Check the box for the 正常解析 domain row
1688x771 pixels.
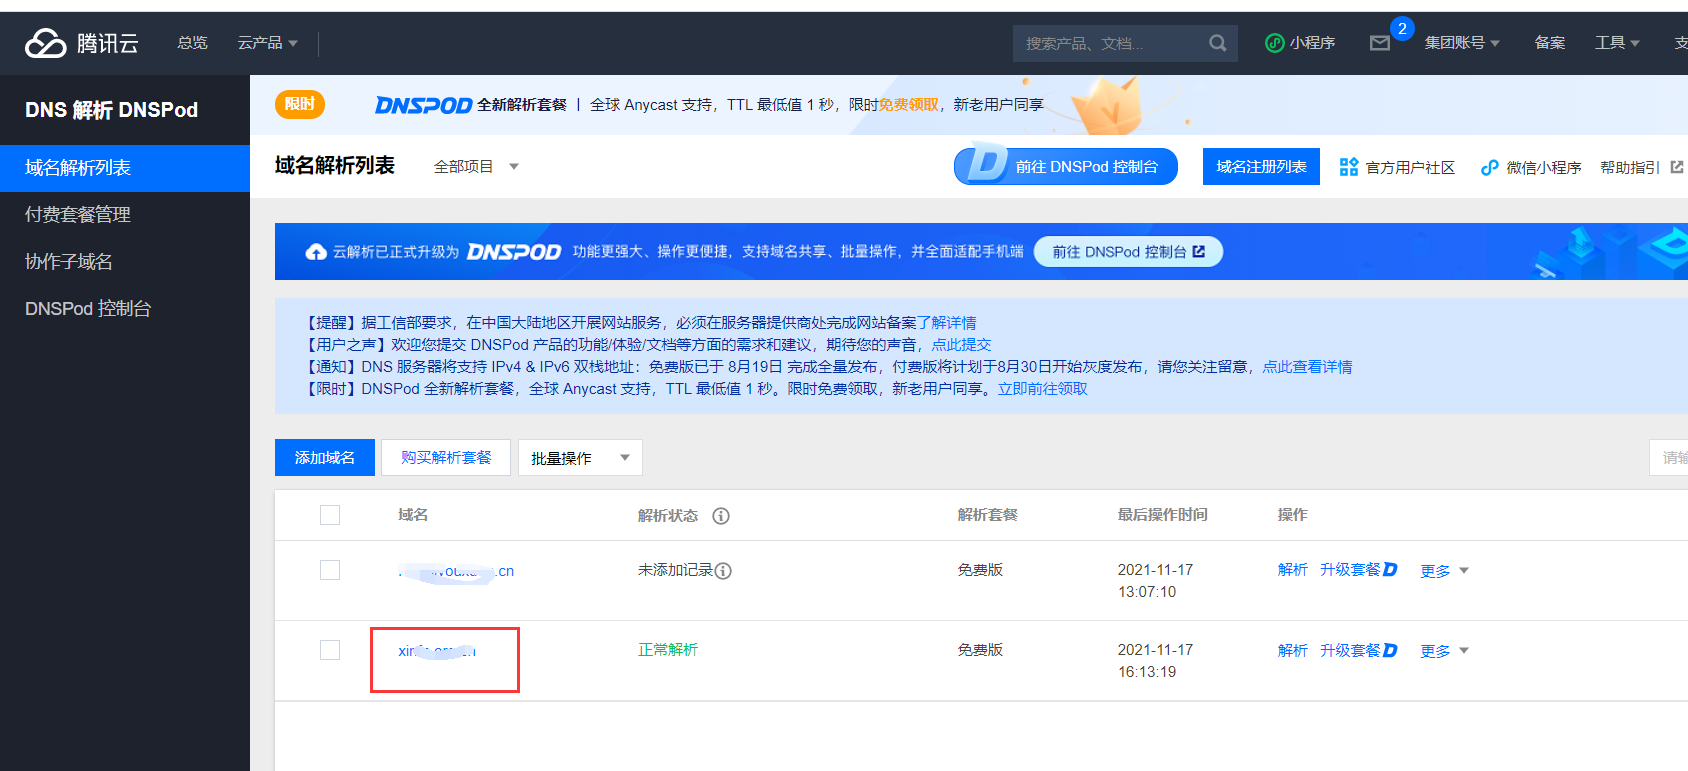click(330, 650)
